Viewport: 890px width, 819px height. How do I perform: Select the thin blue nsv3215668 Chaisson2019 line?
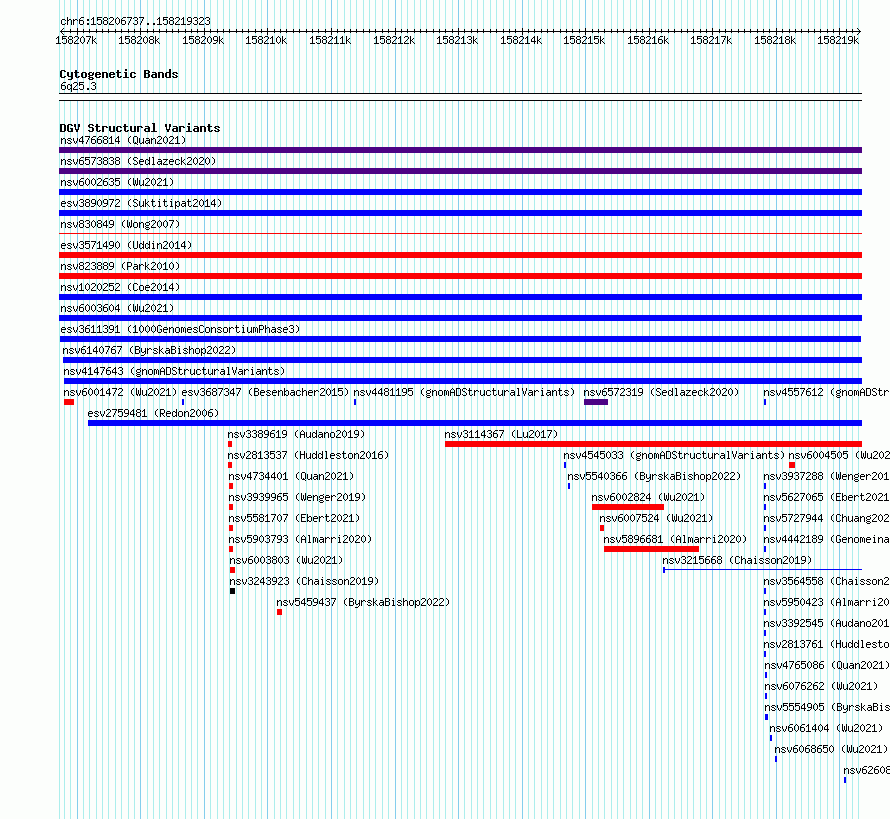762,569
